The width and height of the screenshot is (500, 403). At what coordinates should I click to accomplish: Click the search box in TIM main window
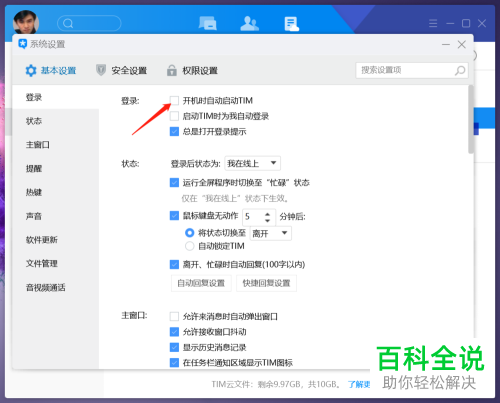[89, 23]
